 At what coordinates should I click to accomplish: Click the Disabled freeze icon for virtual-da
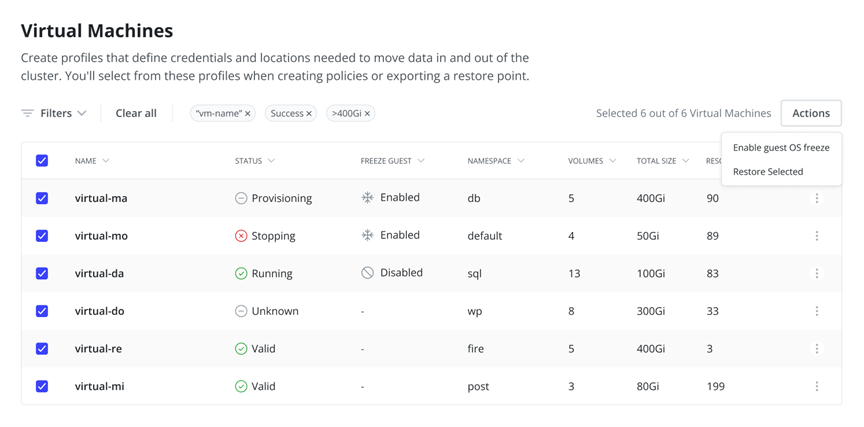tap(367, 273)
